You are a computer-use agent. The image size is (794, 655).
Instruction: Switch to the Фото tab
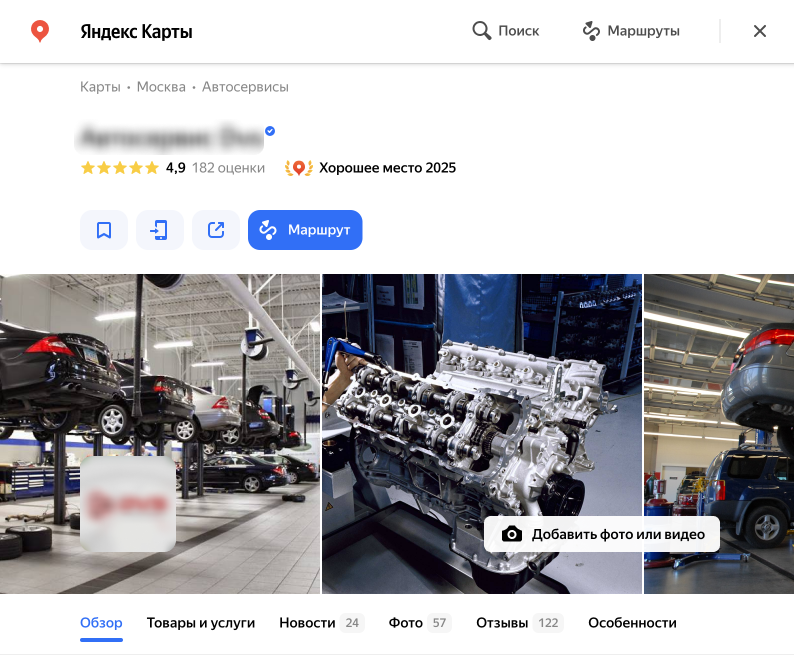(x=420, y=623)
